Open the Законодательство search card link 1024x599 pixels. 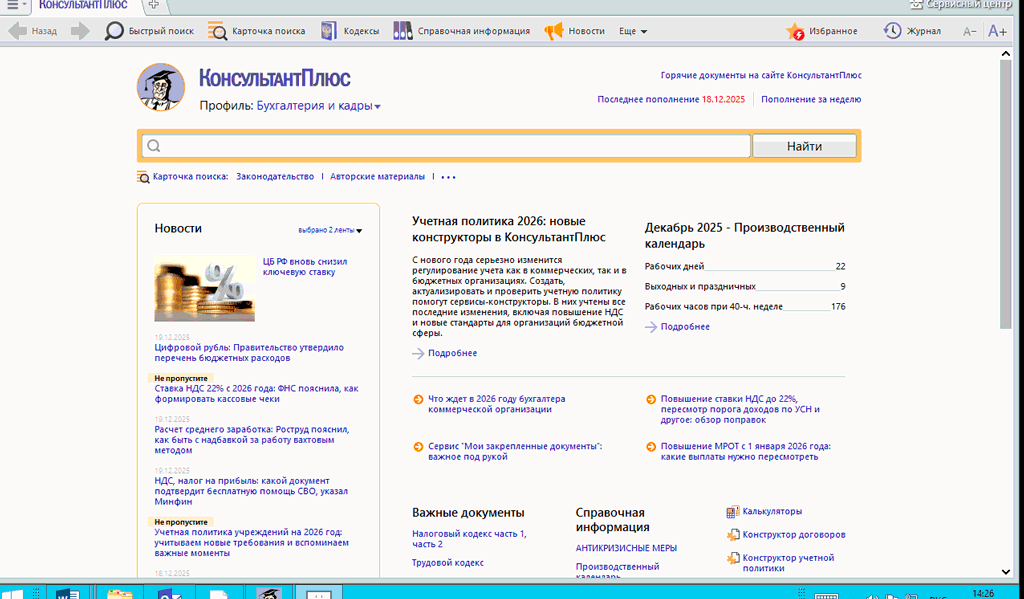point(275,177)
